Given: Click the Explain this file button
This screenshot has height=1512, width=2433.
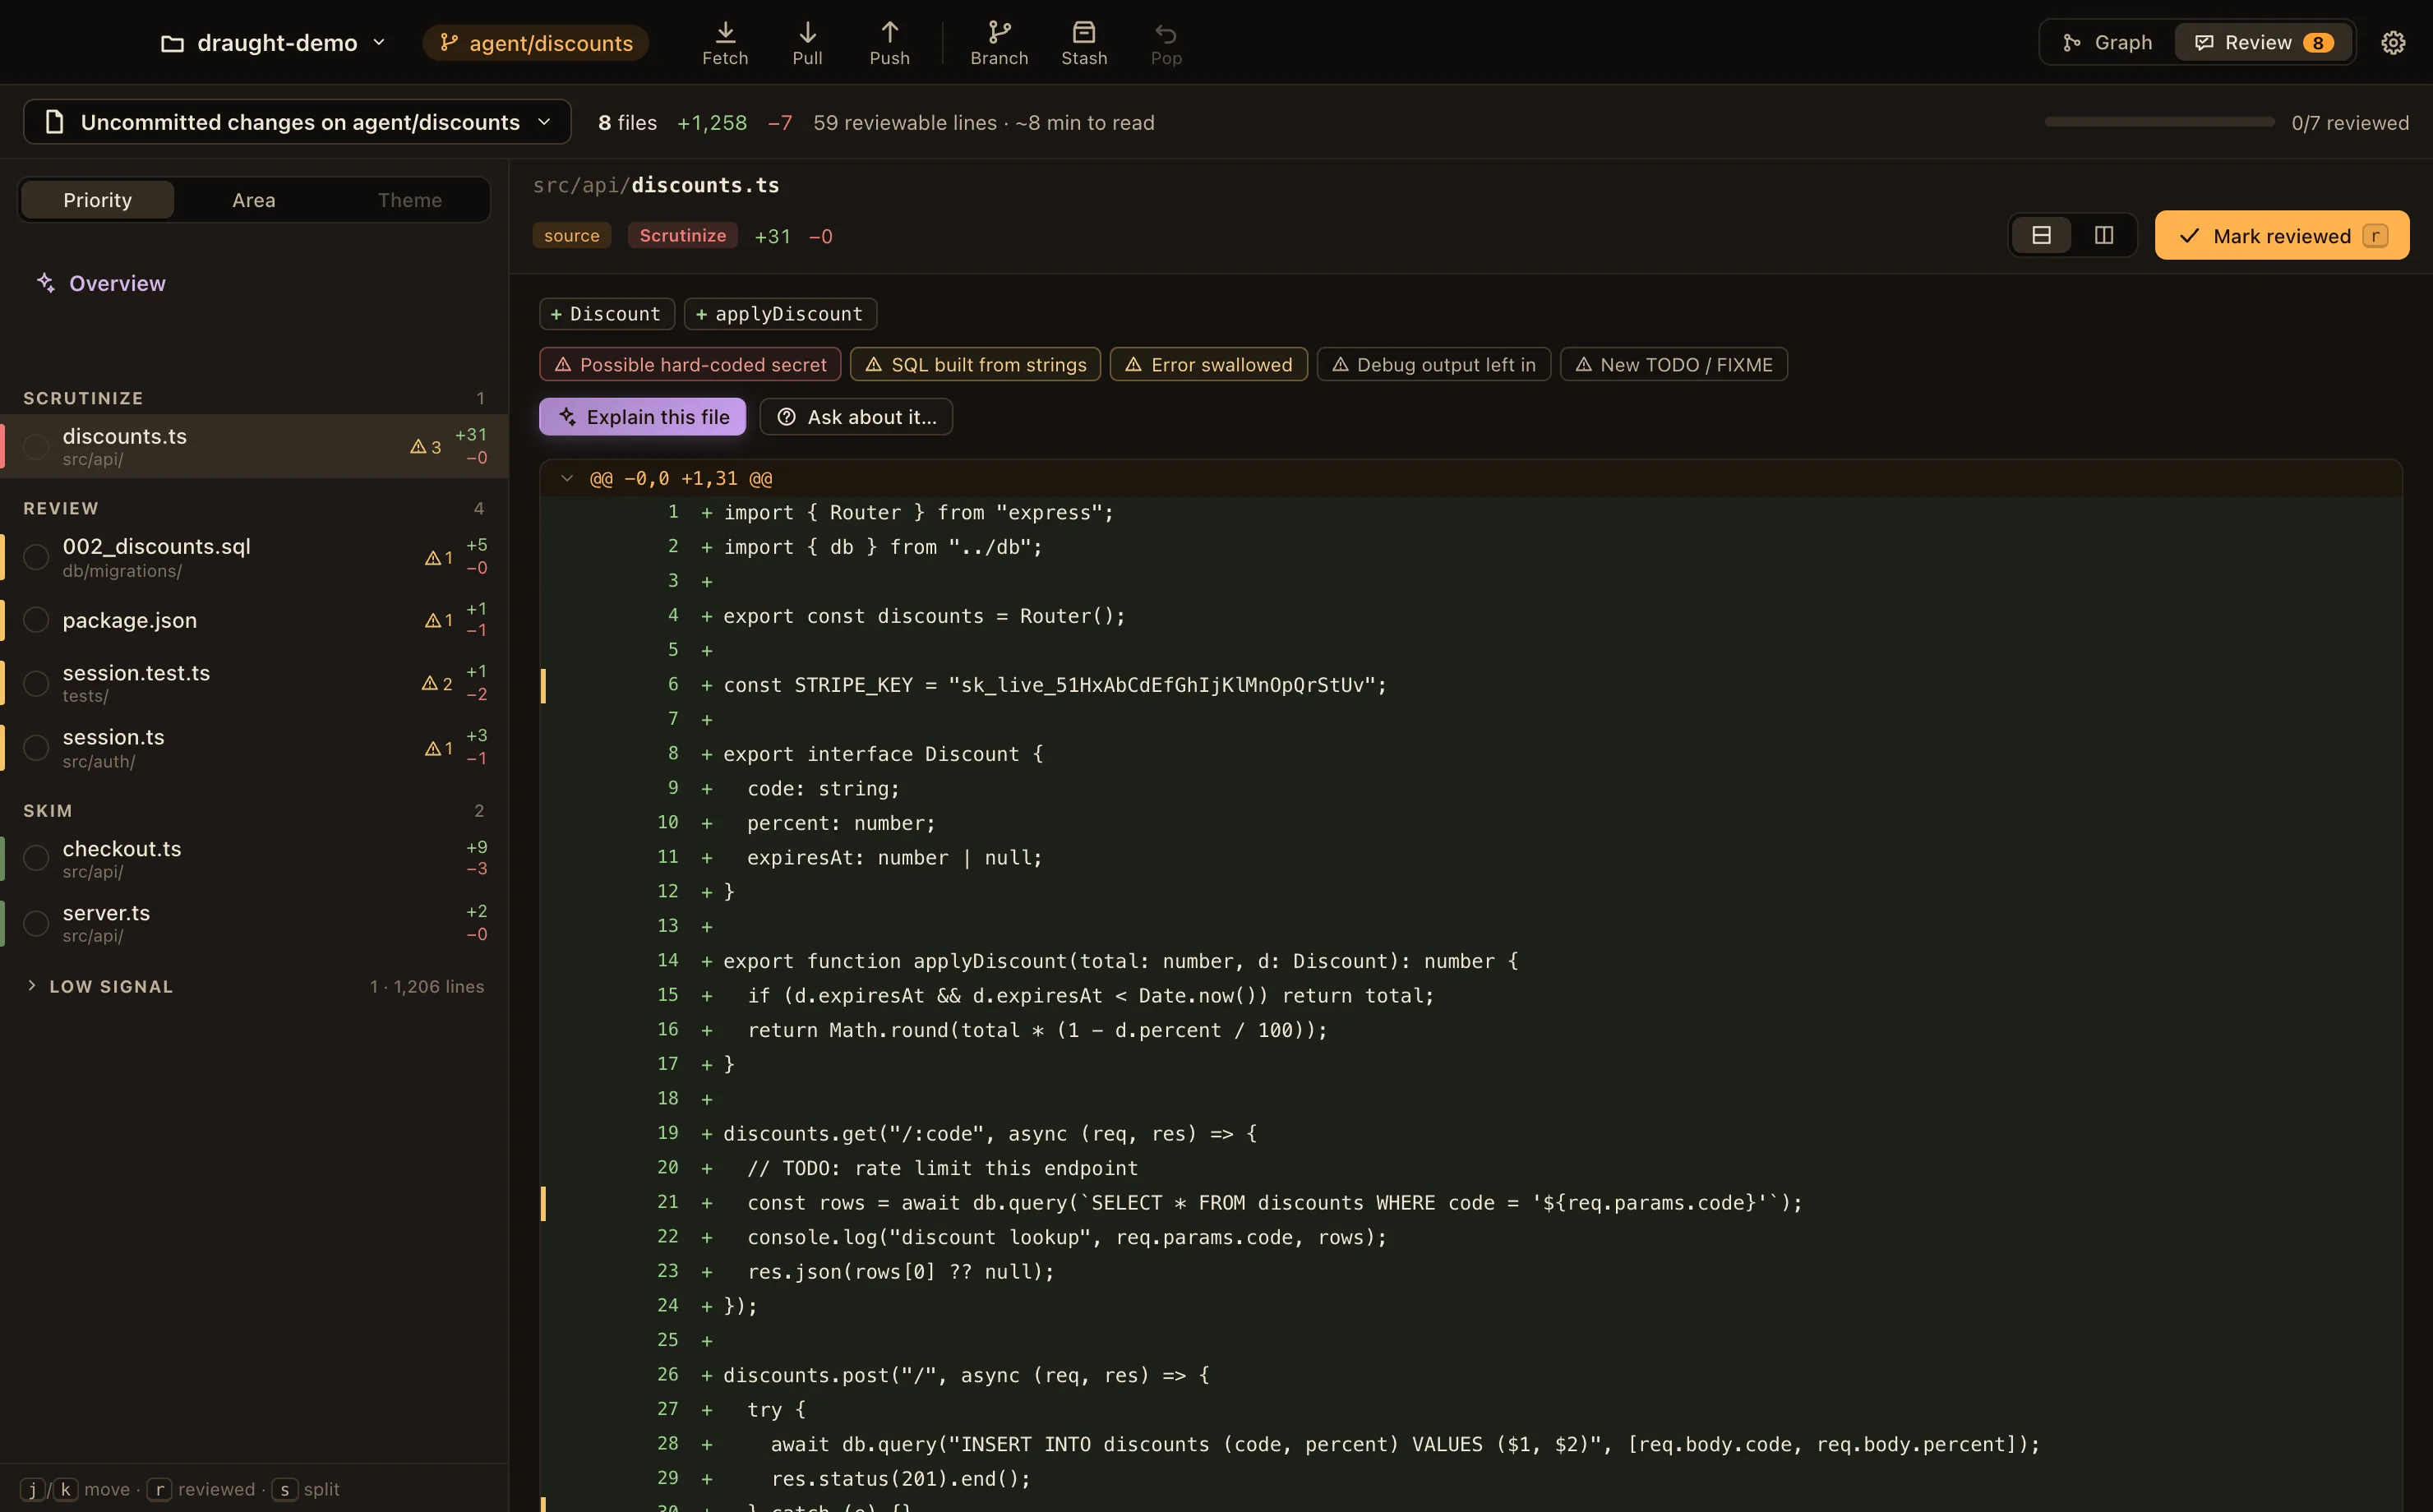Looking at the screenshot, I should 642,417.
